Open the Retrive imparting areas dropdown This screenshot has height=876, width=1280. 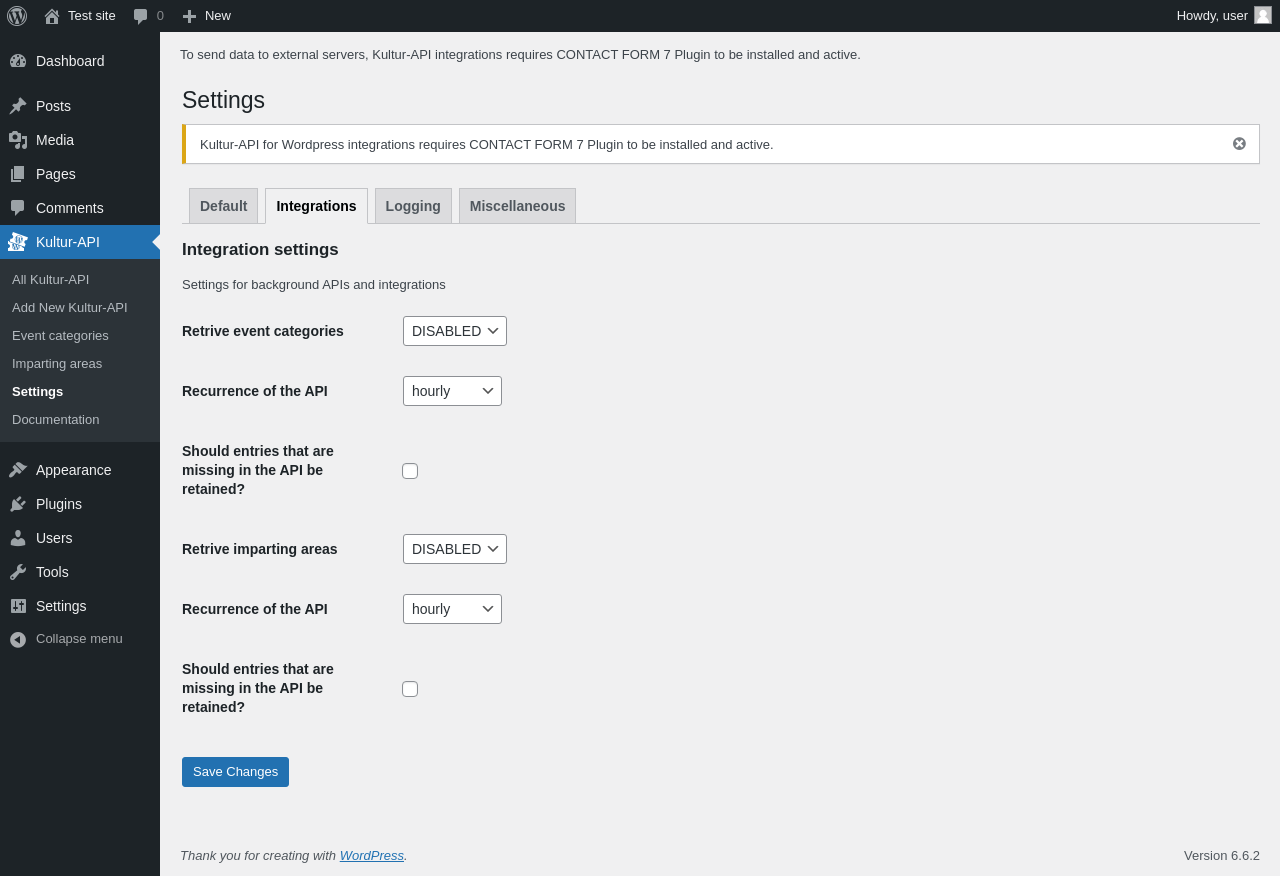click(x=455, y=549)
